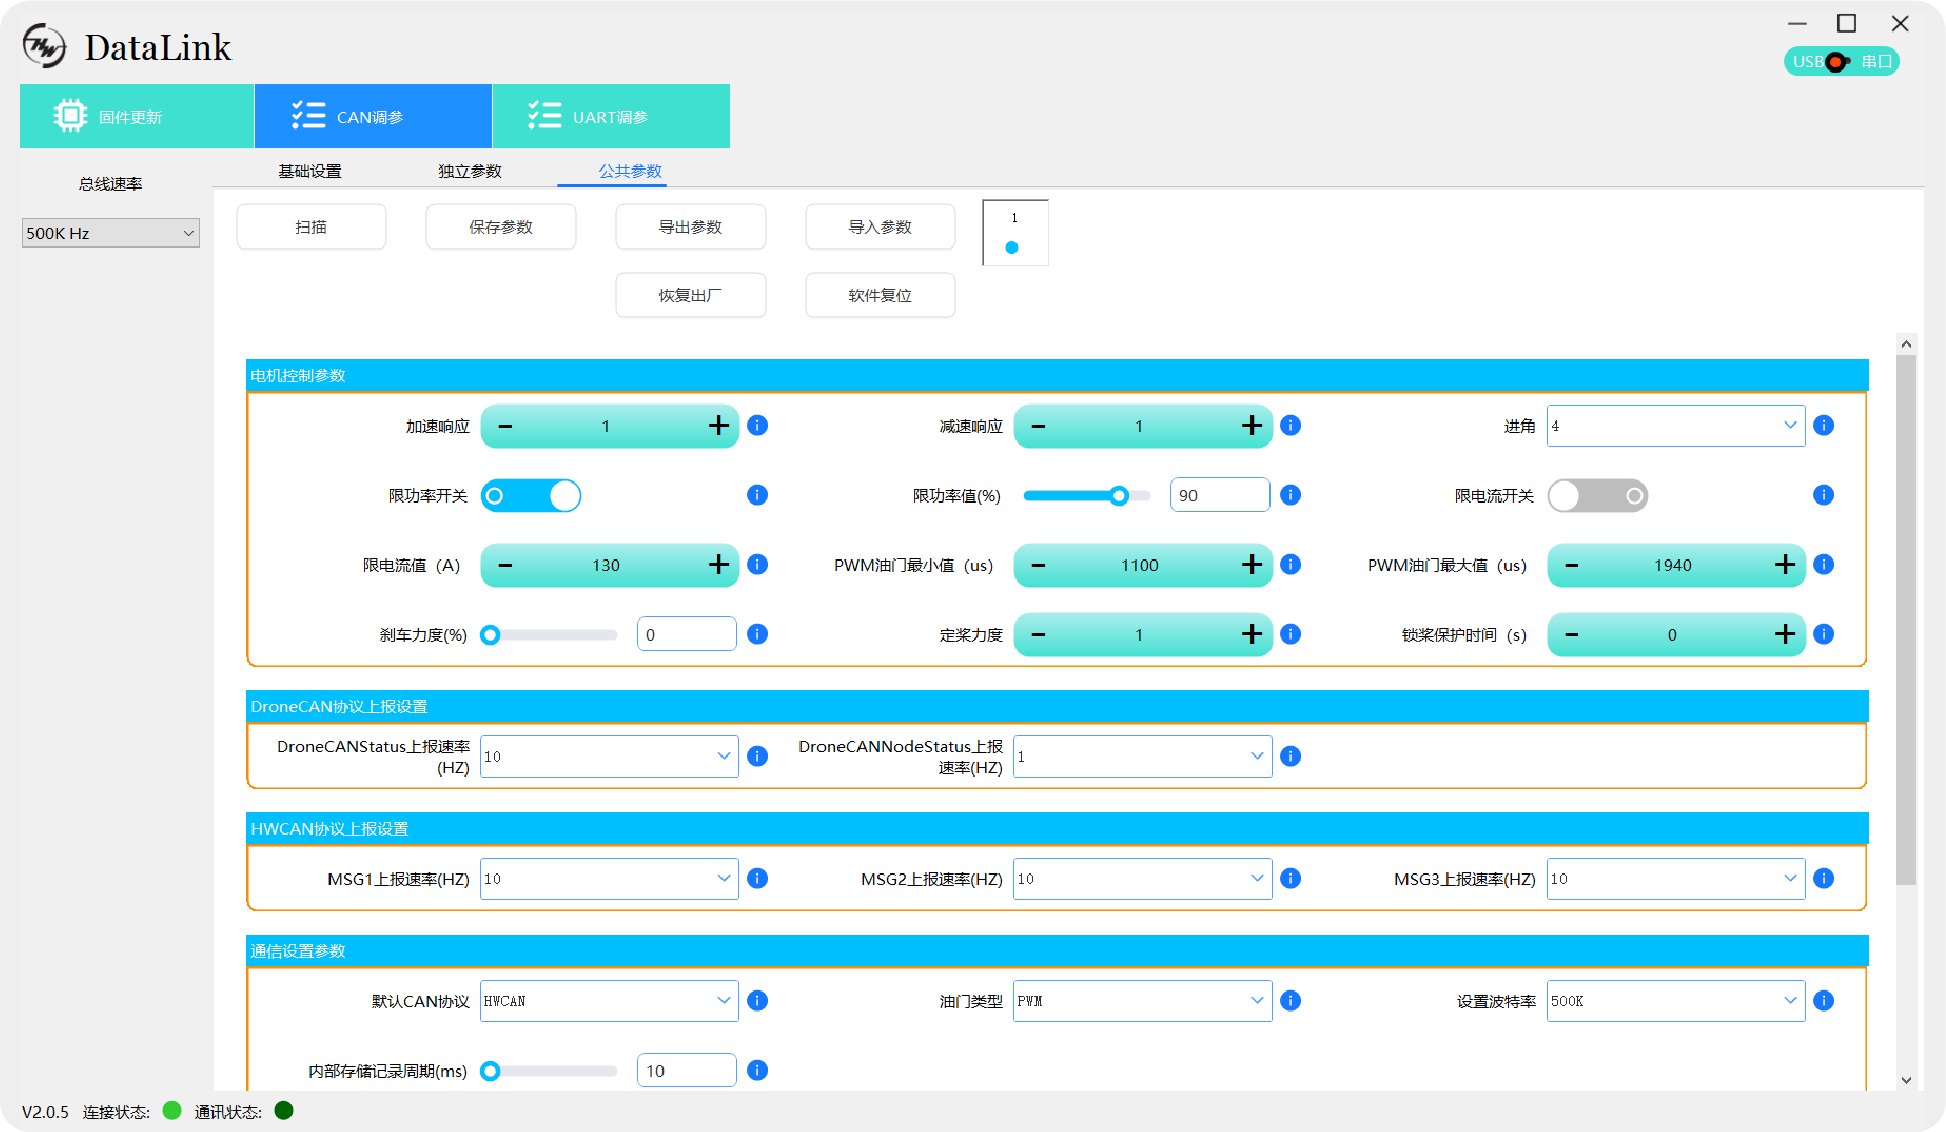Click minus icon for 锁桨保护时间
1946x1132 pixels.
point(1572,635)
